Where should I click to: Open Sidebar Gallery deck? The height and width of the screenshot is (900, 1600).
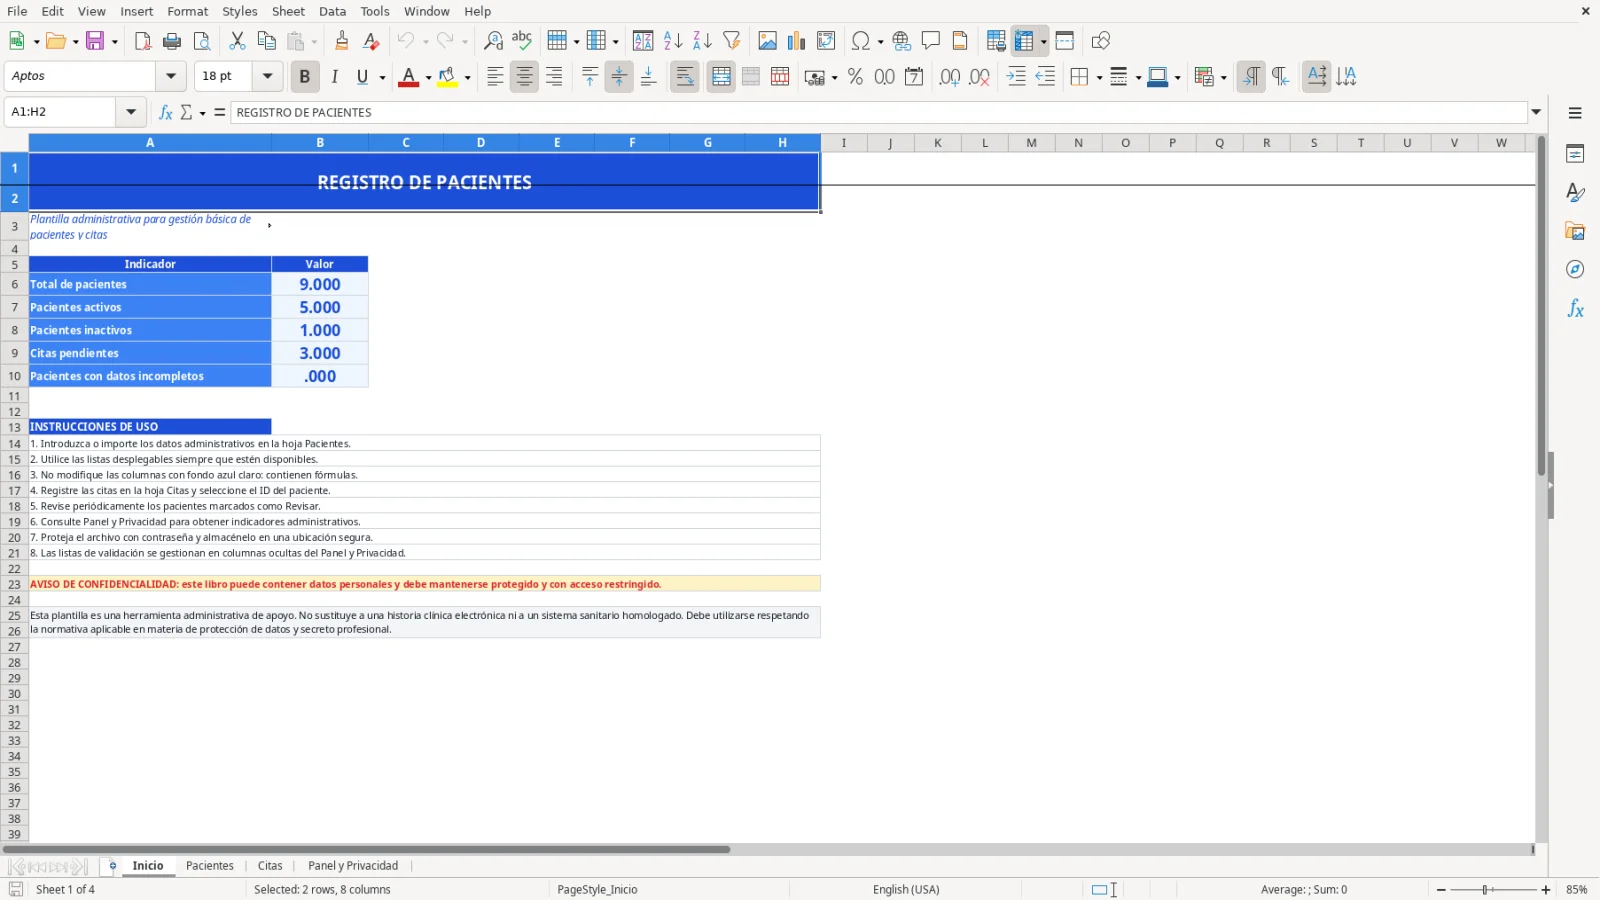tap(1575, 231)
